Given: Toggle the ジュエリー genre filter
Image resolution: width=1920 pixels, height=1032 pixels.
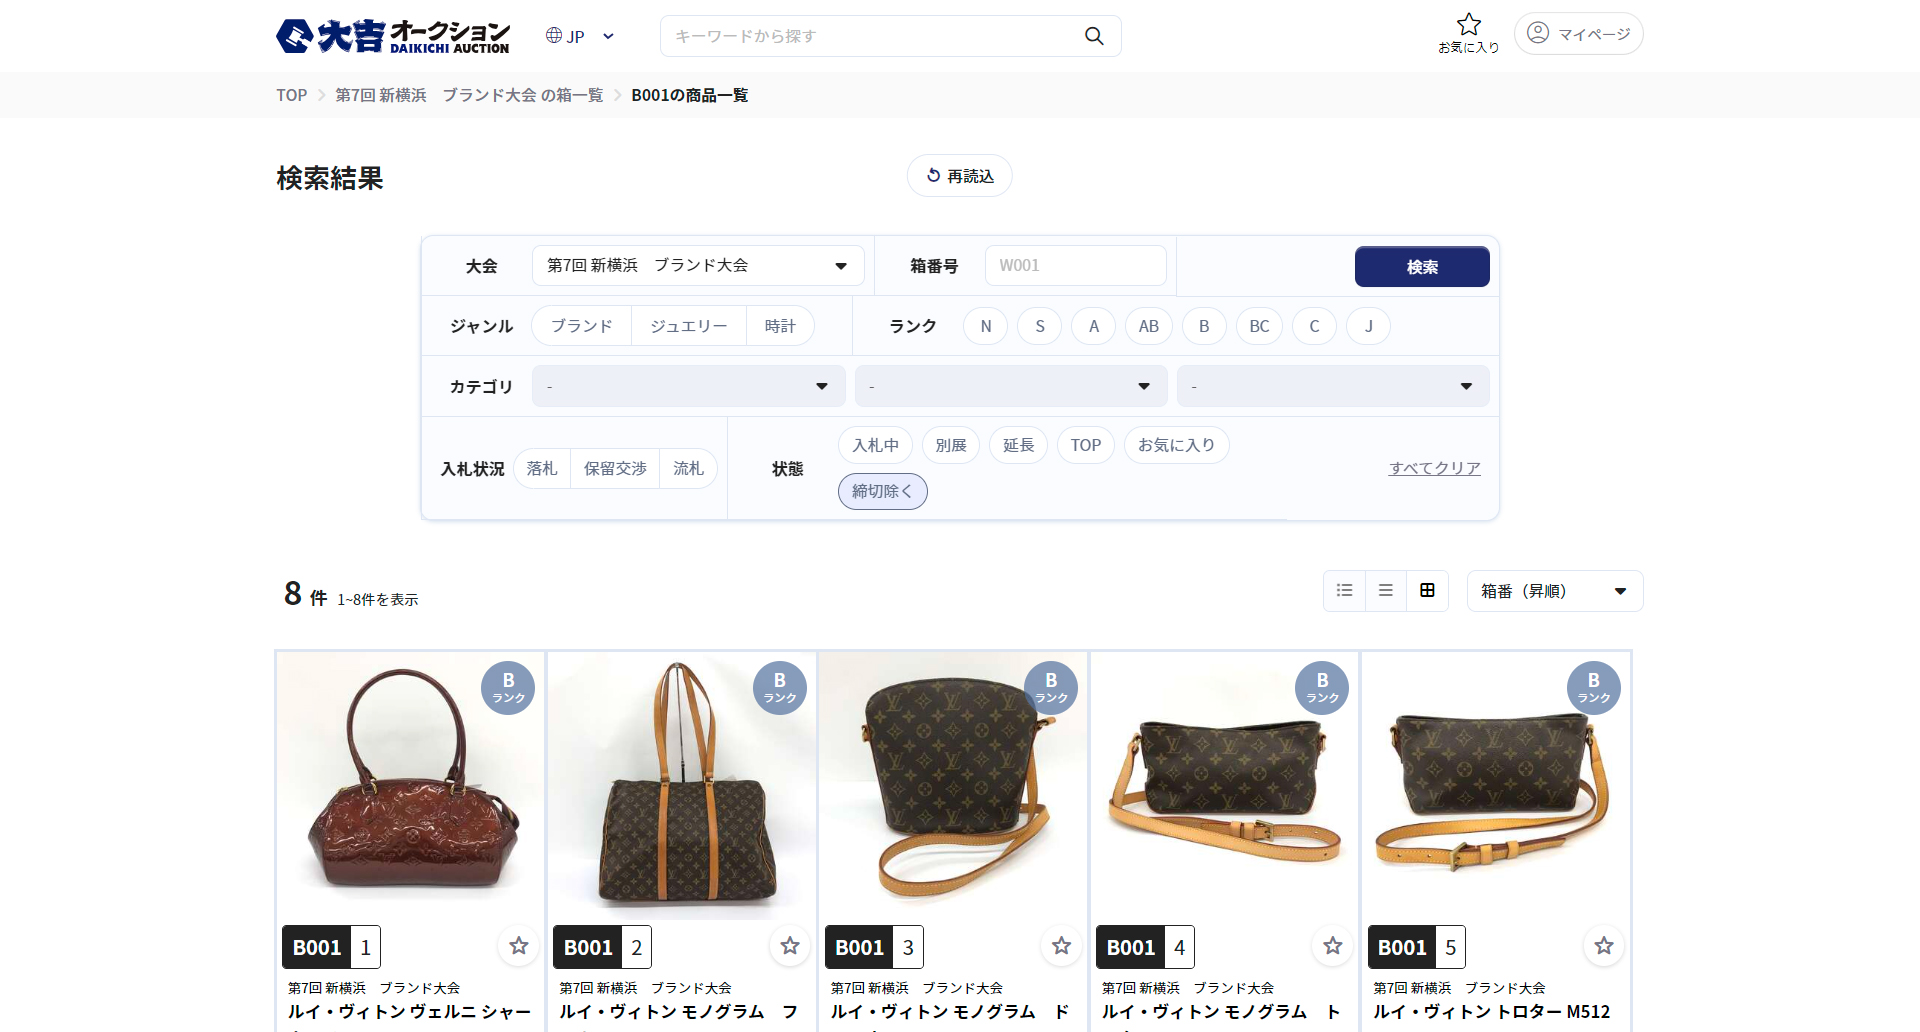Looking at the screenshot, I should 689,326.
